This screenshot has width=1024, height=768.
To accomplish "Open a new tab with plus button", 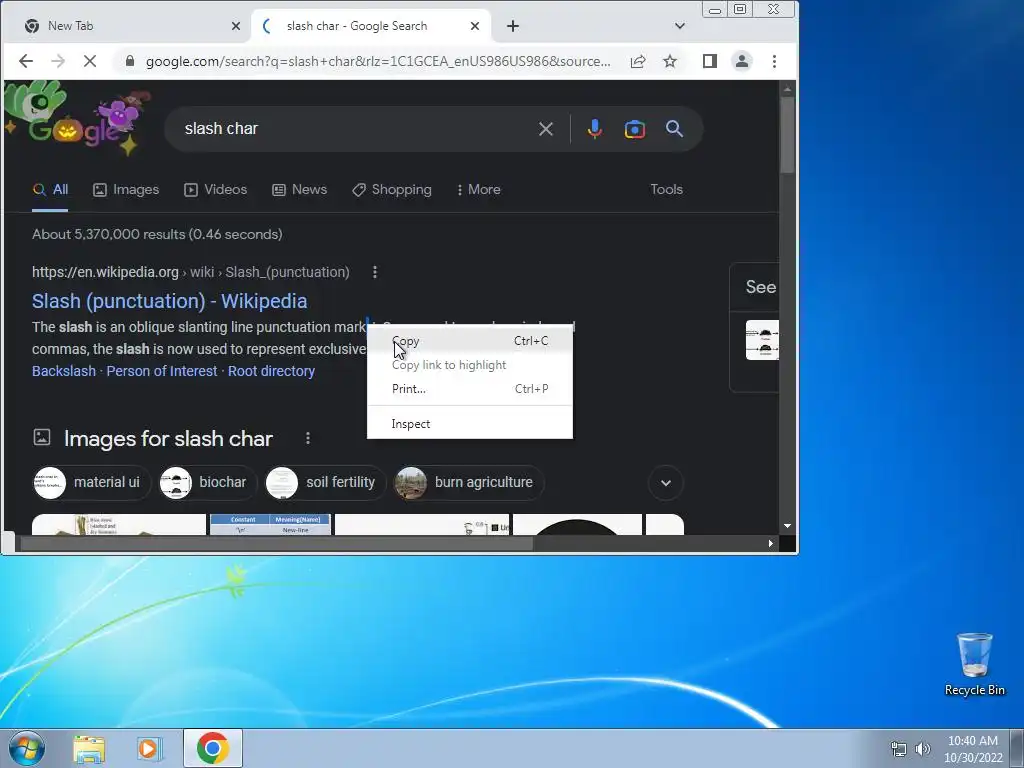I will point(513,26).
